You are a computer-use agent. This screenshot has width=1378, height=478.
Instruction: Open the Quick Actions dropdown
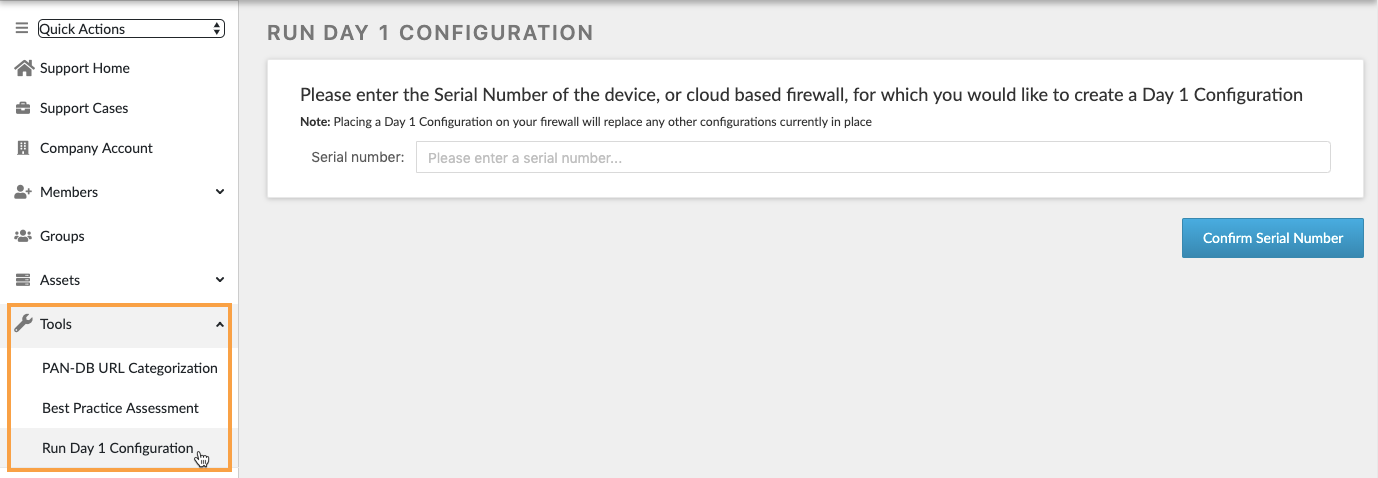tap(131, 29)
